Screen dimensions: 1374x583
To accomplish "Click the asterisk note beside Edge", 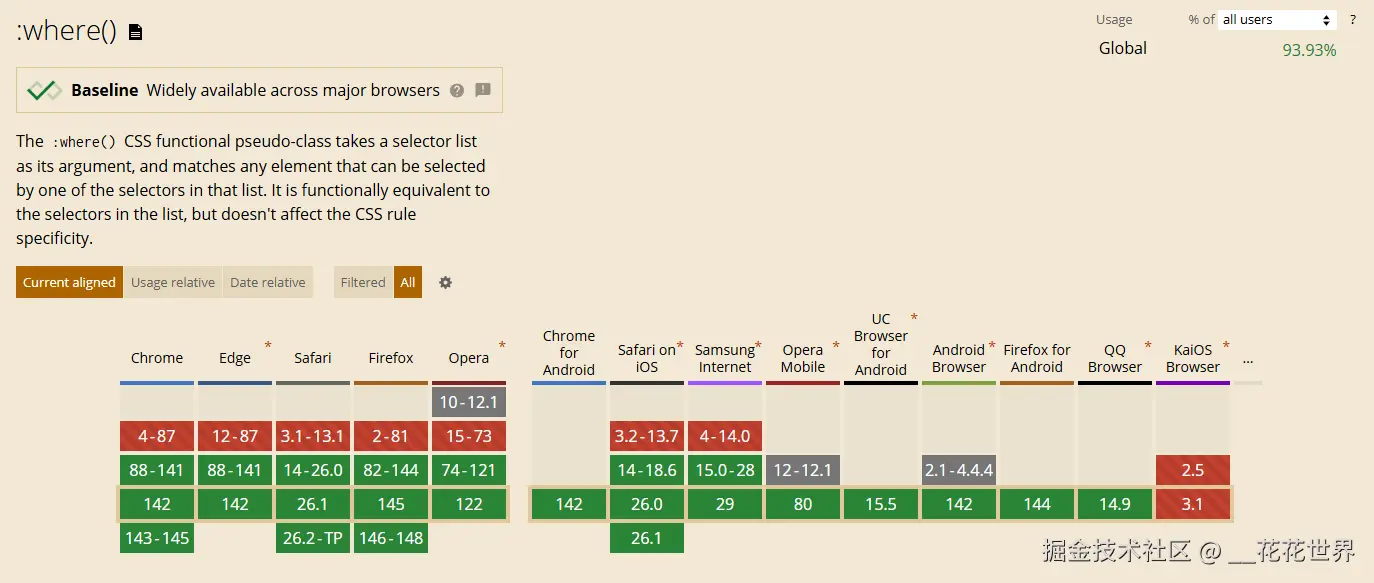I will tap(268, 346).
